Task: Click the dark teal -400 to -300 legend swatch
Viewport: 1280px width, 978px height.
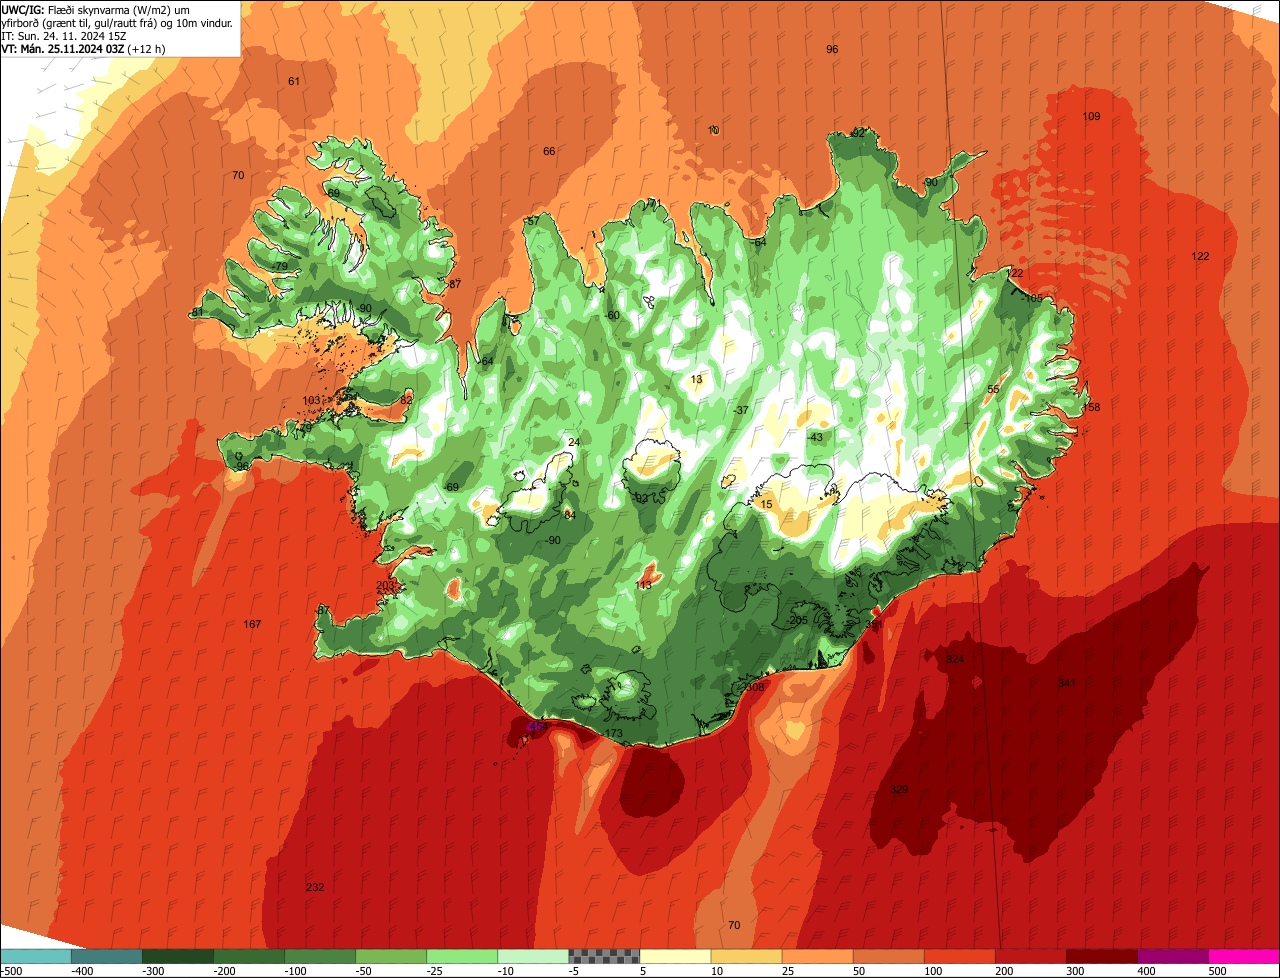Action: [x=107, y=956]
